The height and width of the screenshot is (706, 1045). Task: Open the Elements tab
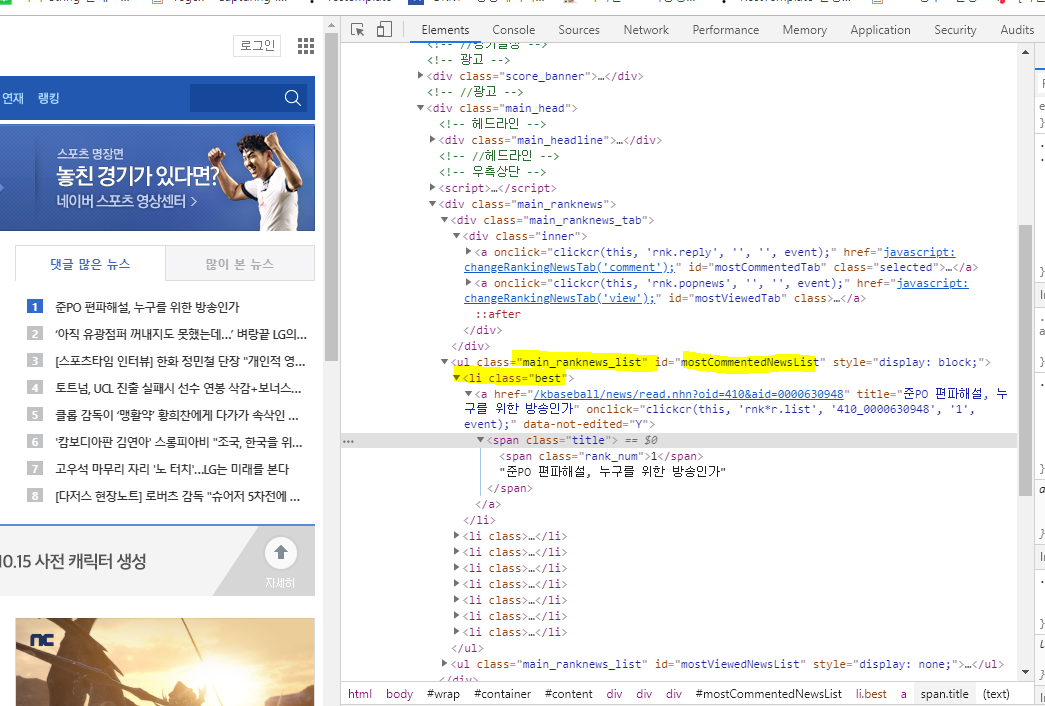point(445,29)
